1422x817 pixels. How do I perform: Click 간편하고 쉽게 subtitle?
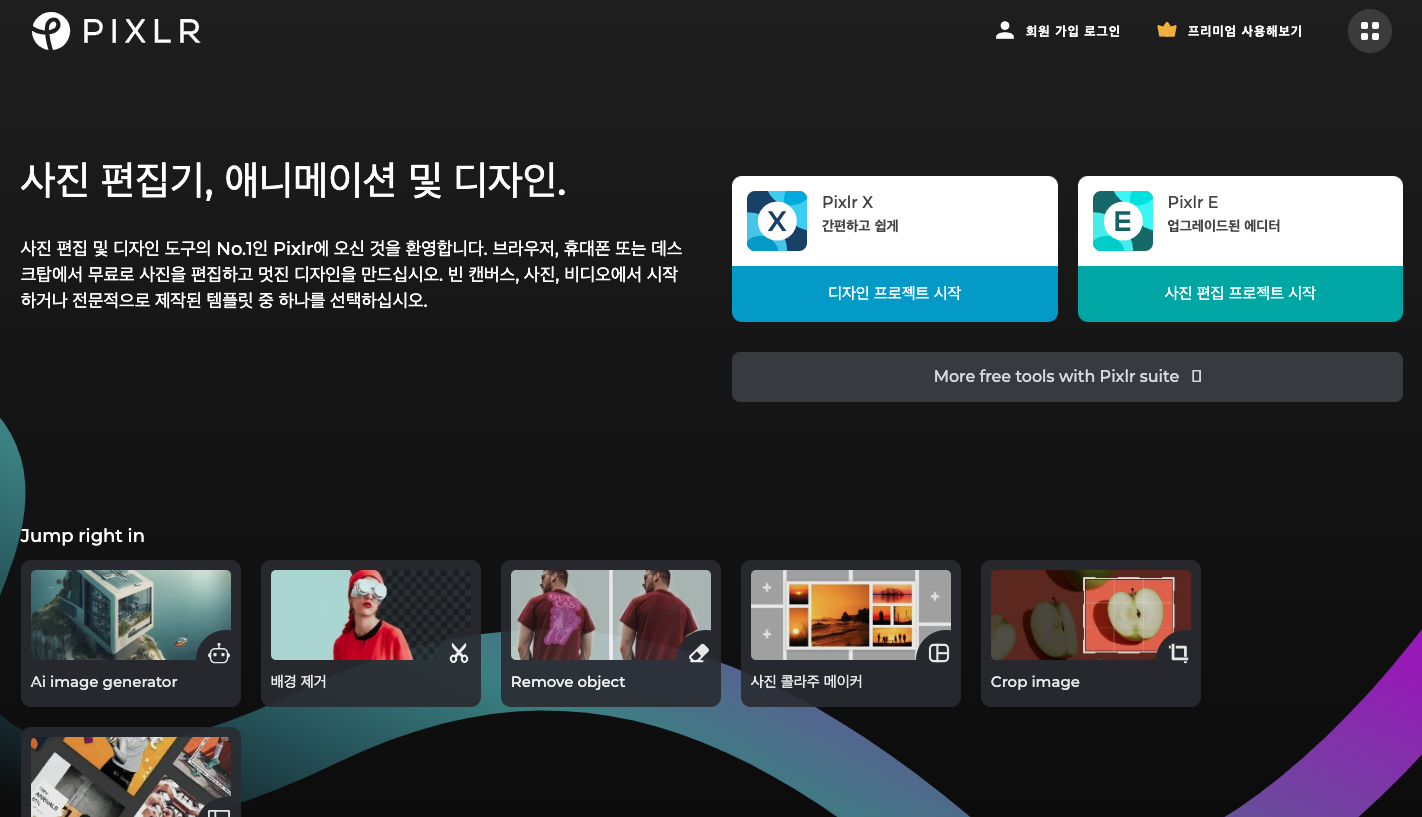860,226
